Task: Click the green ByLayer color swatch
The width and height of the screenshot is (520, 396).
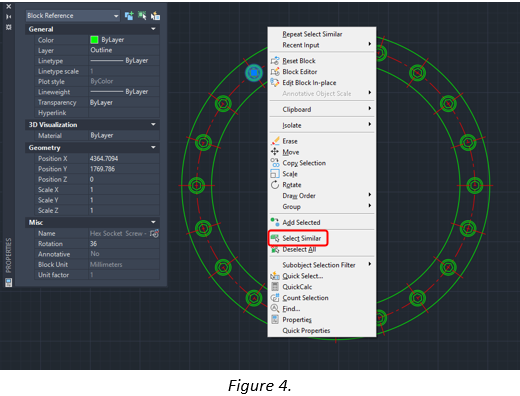Action: pos(94,40)
